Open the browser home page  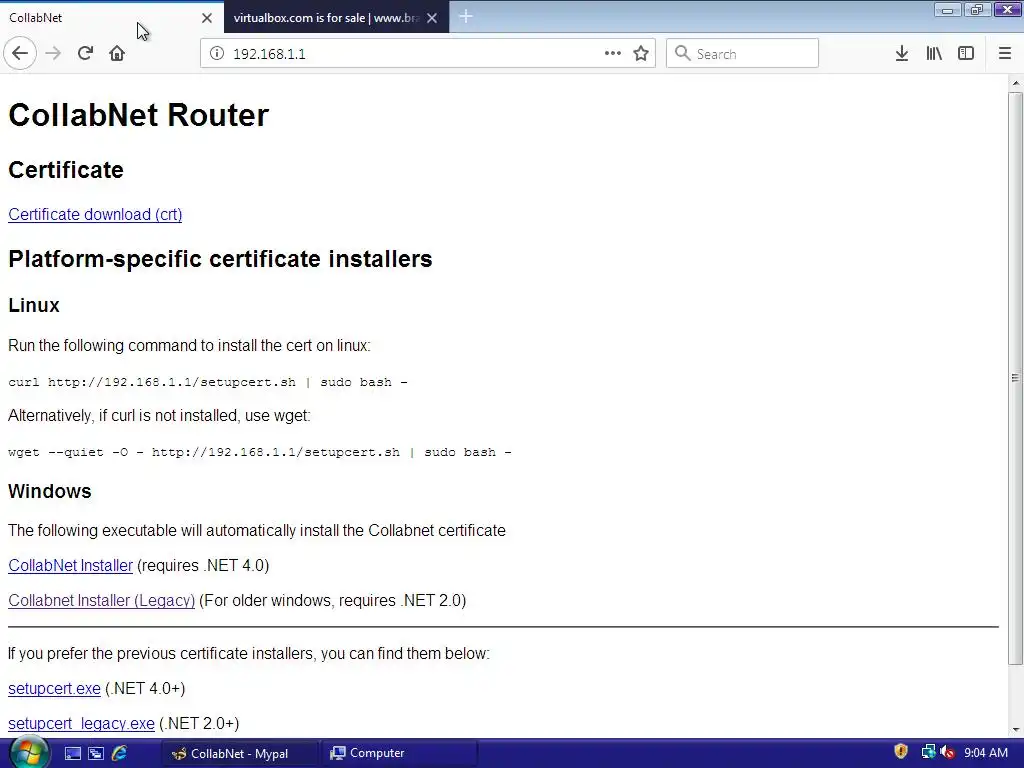point(117,54)
